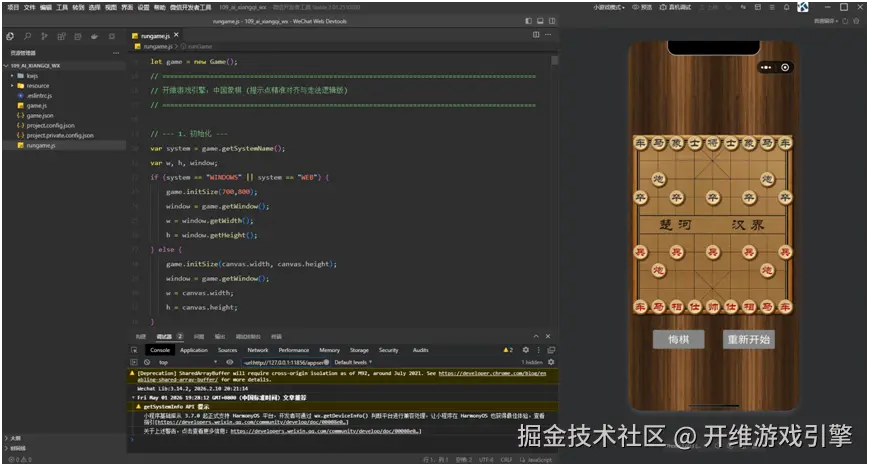Image resolution: width=869 pixels, height=466 pixels.
Task: Clear console with the ban icon
Action: (147, 362)
